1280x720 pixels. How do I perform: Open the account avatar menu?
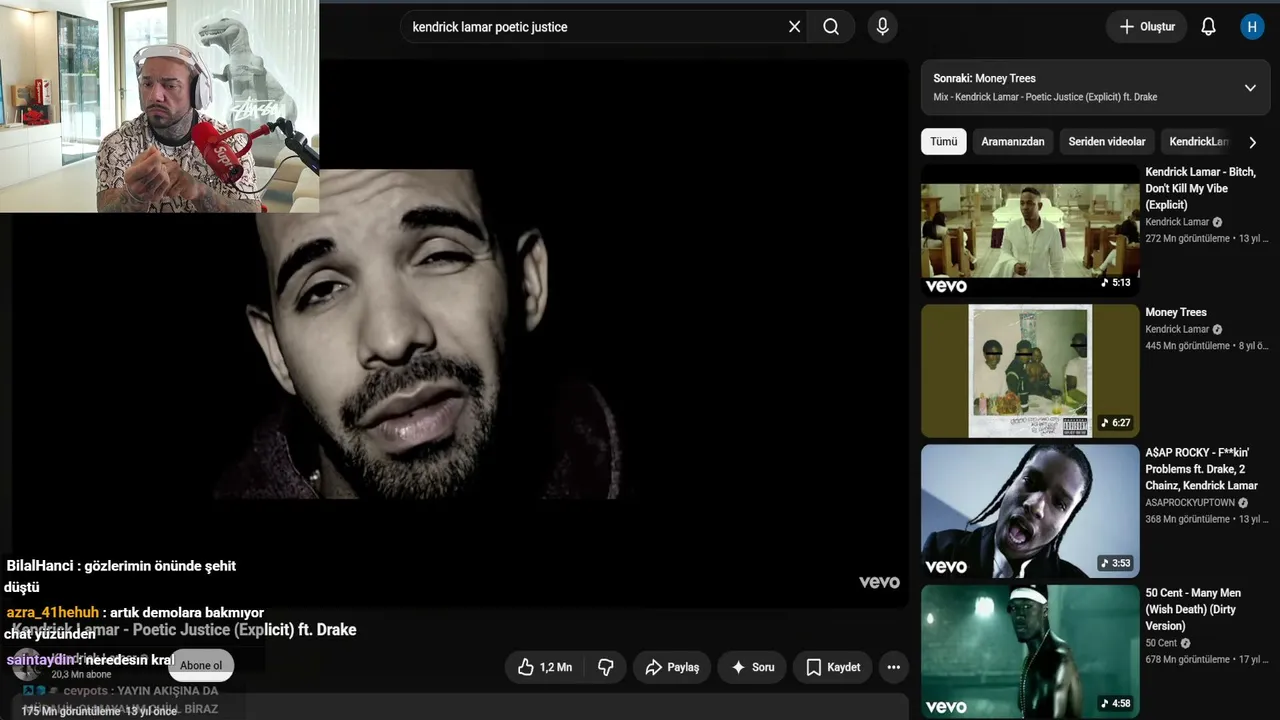[1252, 27]
